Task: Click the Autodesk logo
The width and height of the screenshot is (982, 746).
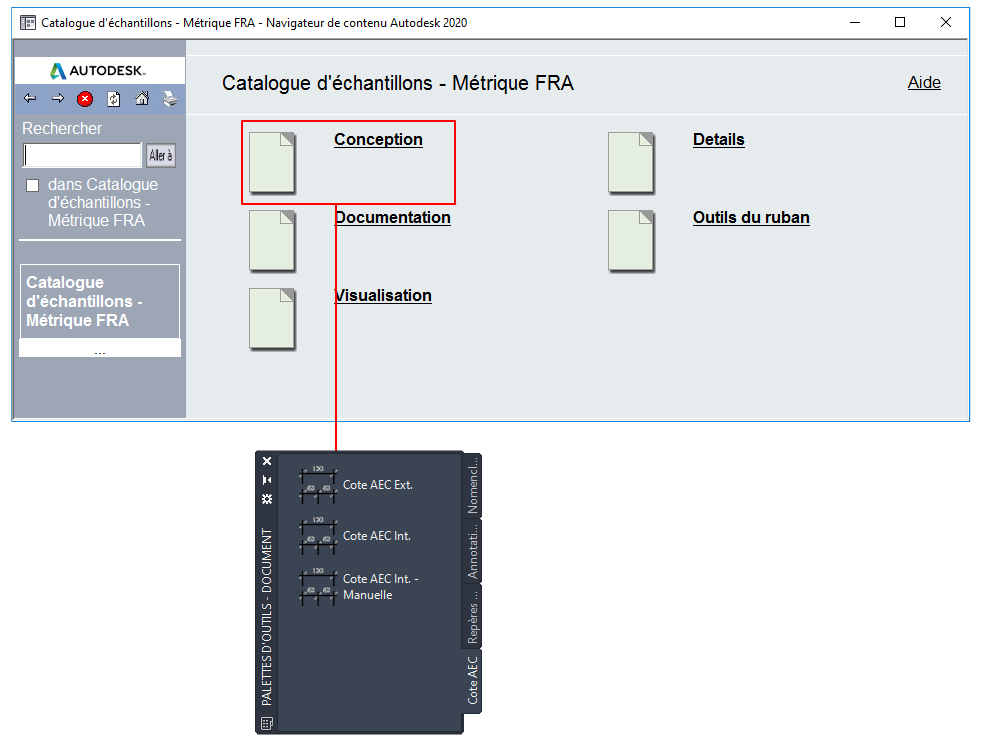Action: click(99, 71)
